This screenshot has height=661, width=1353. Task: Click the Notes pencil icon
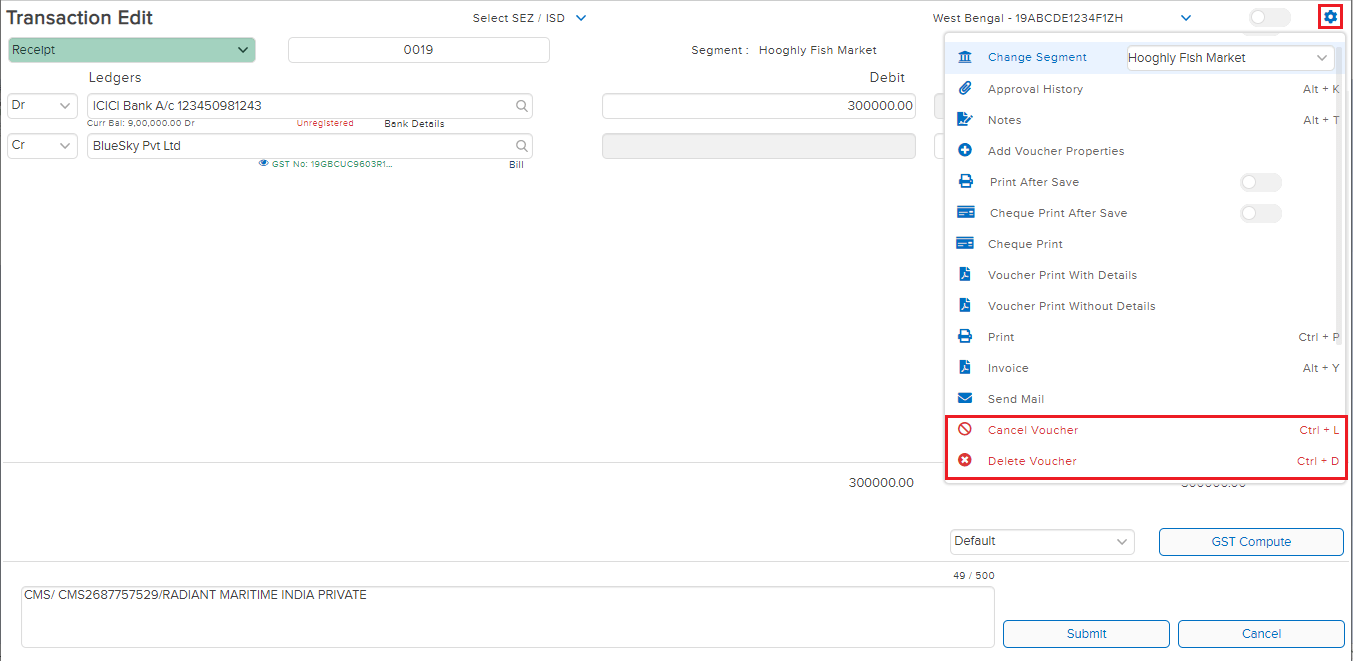pyautogui.click(x=965, y=120)
